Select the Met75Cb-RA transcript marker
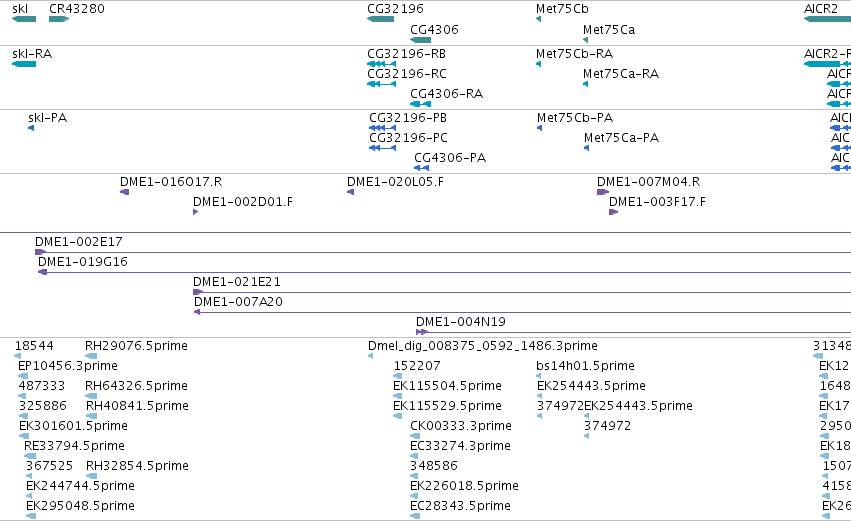Screen dimensions: 851x521 (x=538, y=64)
